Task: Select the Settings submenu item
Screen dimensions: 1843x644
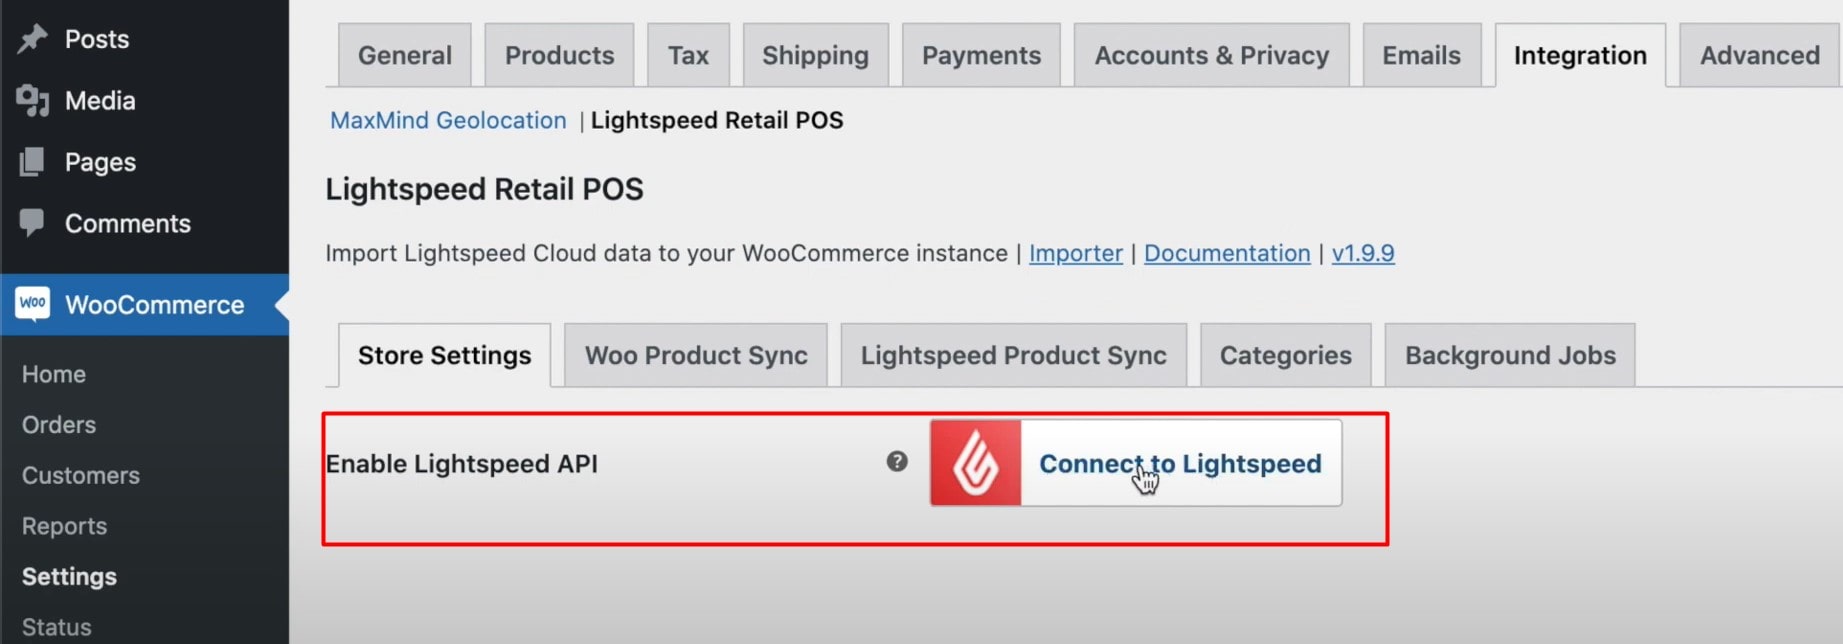Action: [x=69, y=577]
